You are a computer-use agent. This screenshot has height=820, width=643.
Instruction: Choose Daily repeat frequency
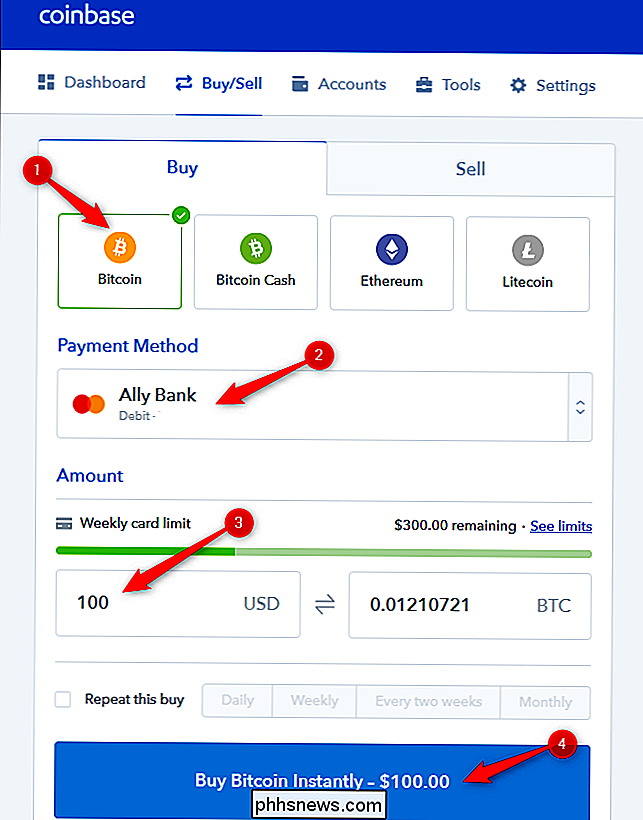pos(237,700)
